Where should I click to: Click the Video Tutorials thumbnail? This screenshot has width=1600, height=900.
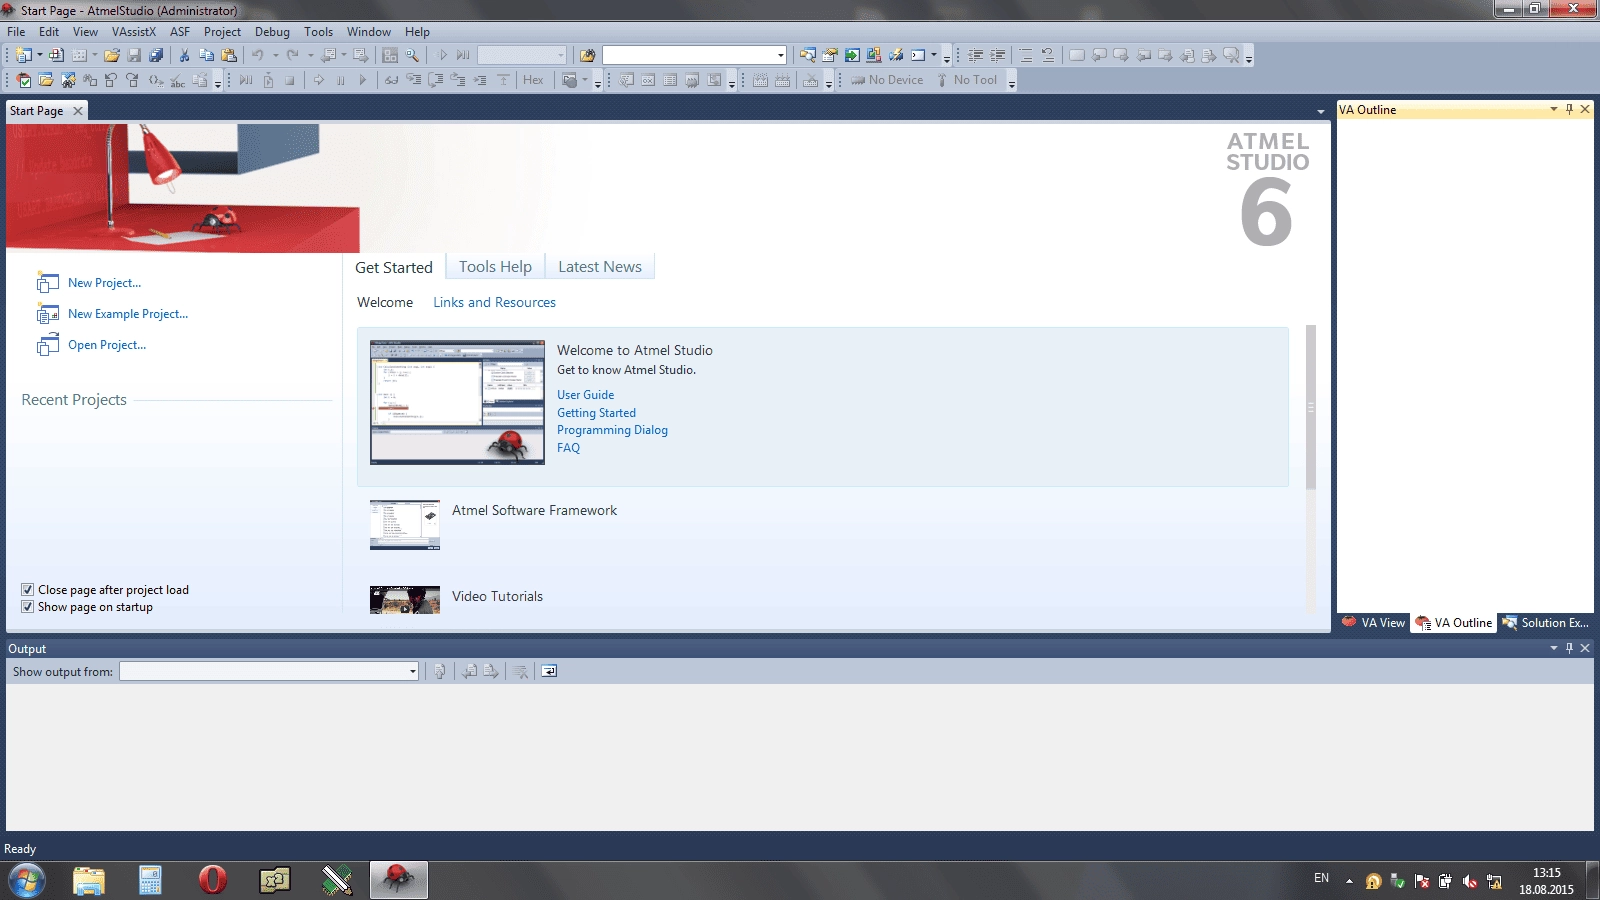coord(405,600)
